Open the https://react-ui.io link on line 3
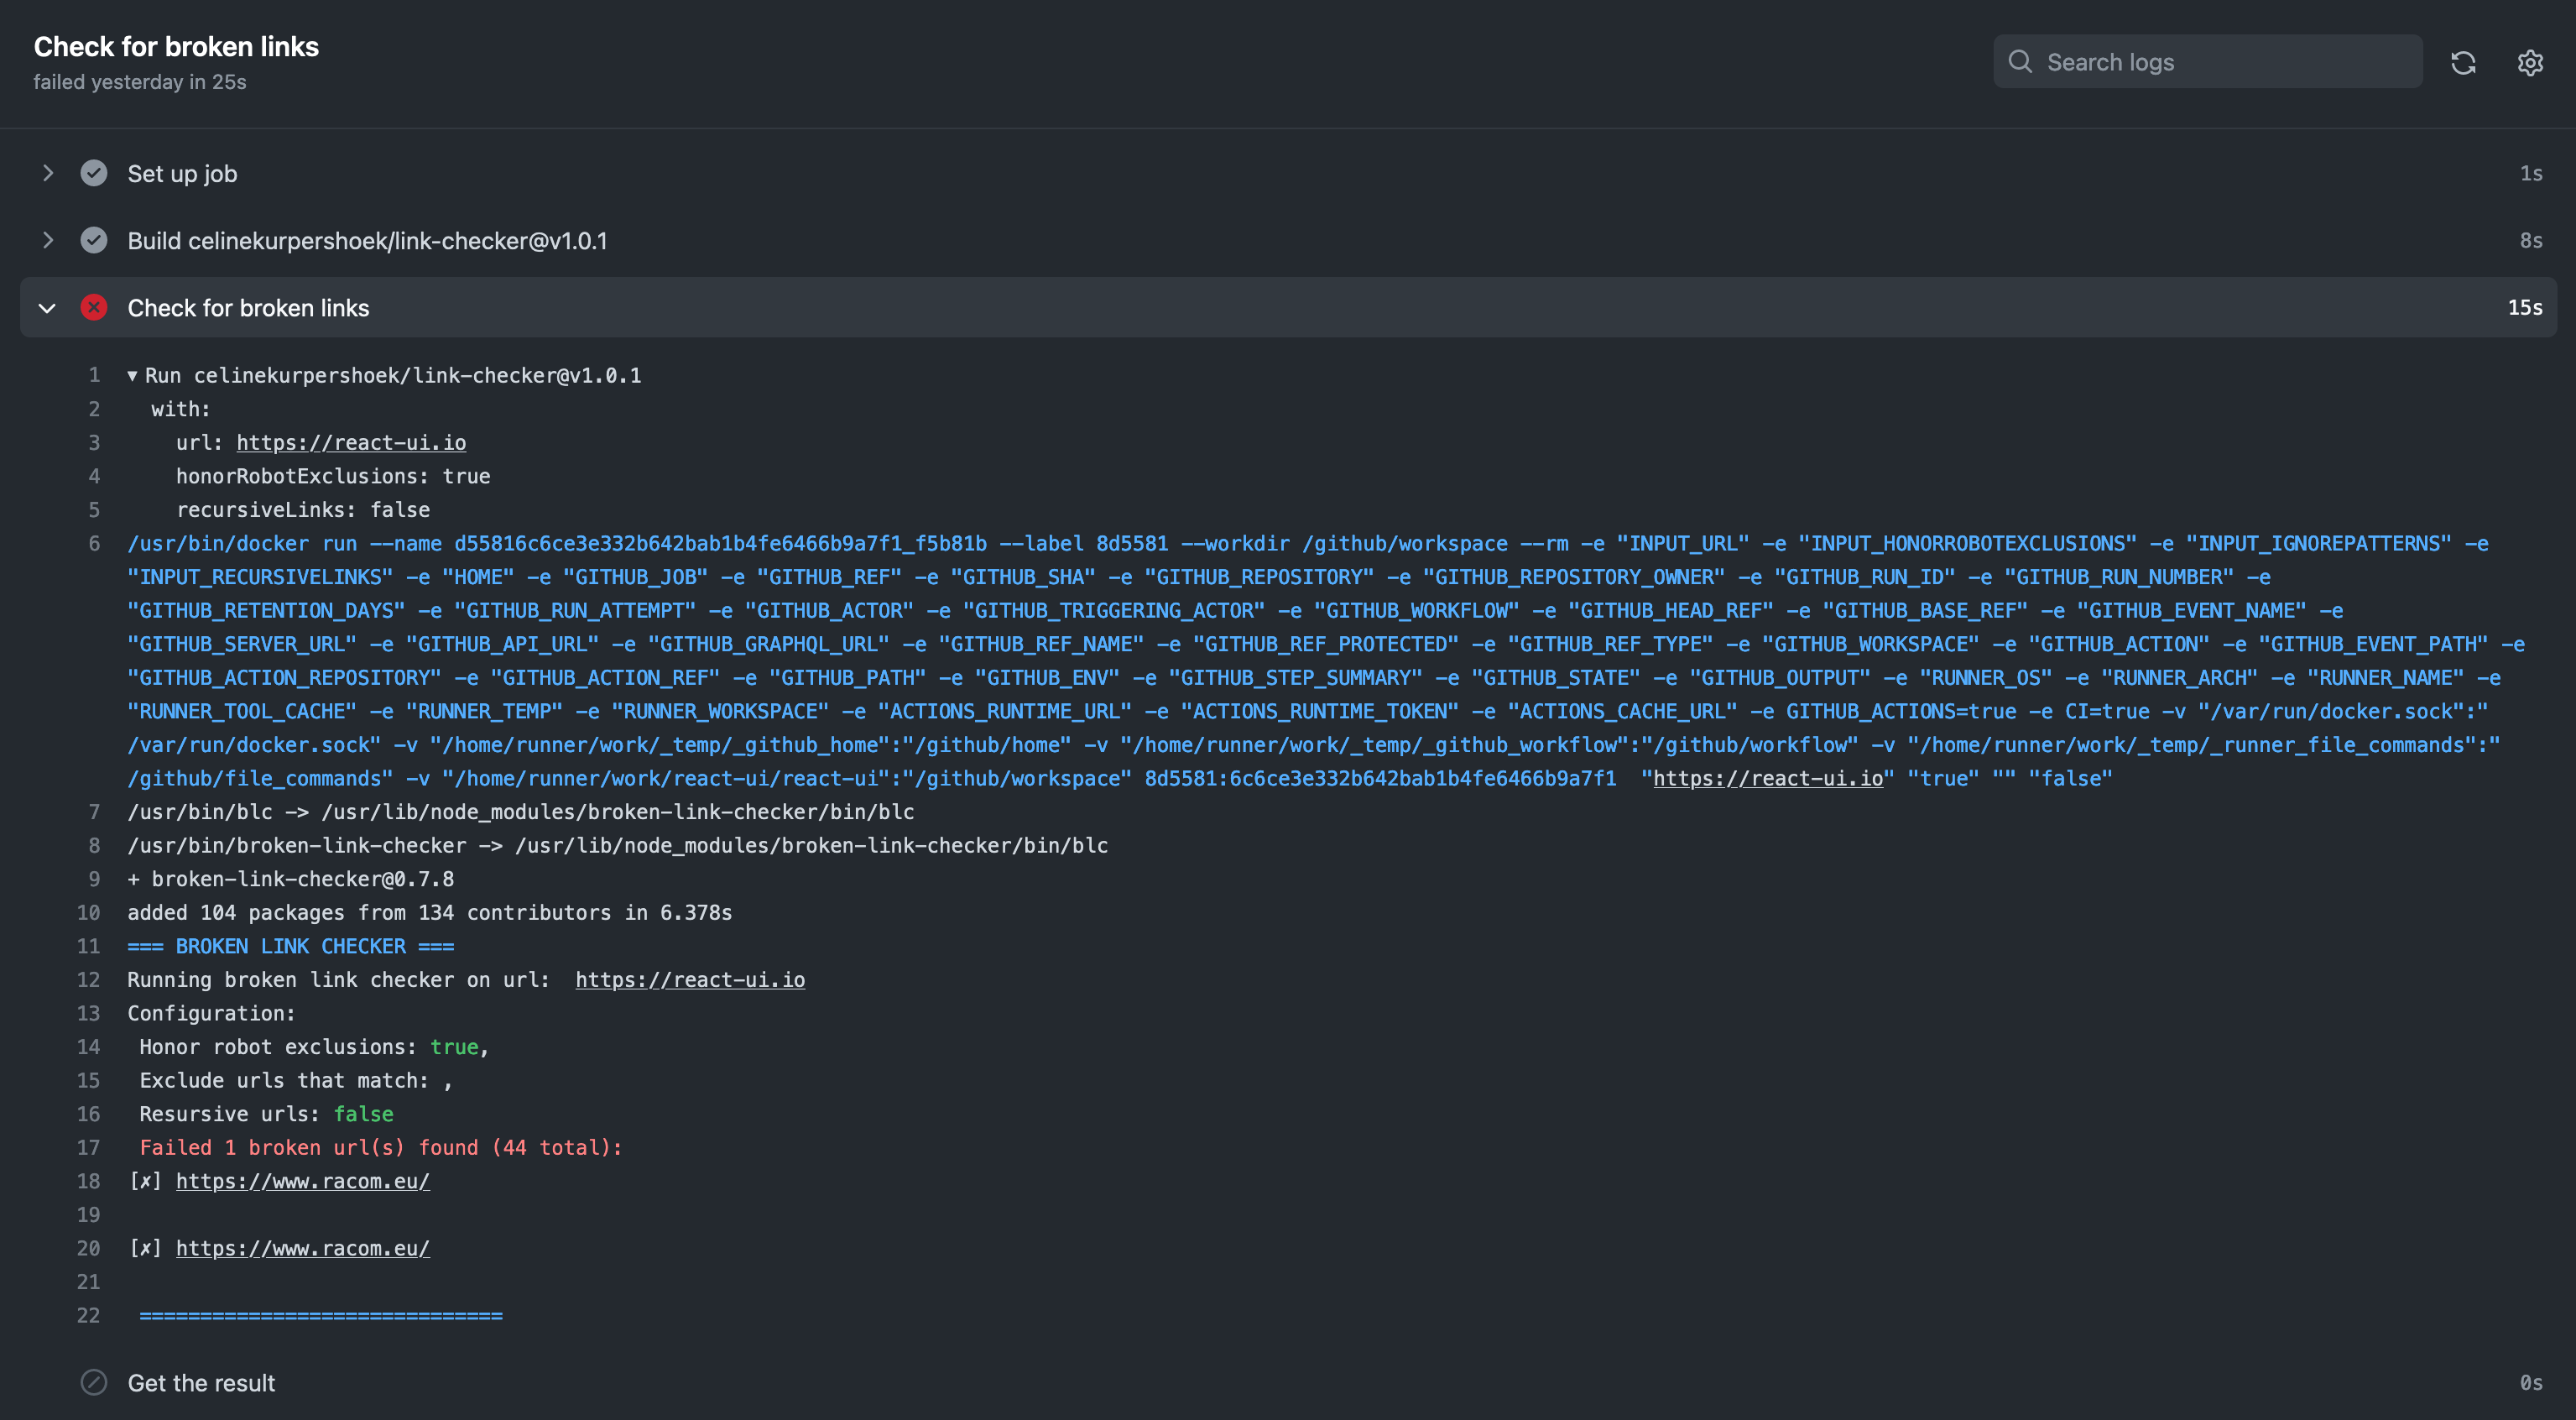This screenshot has height=1420, width=2576. pos(350,442)
